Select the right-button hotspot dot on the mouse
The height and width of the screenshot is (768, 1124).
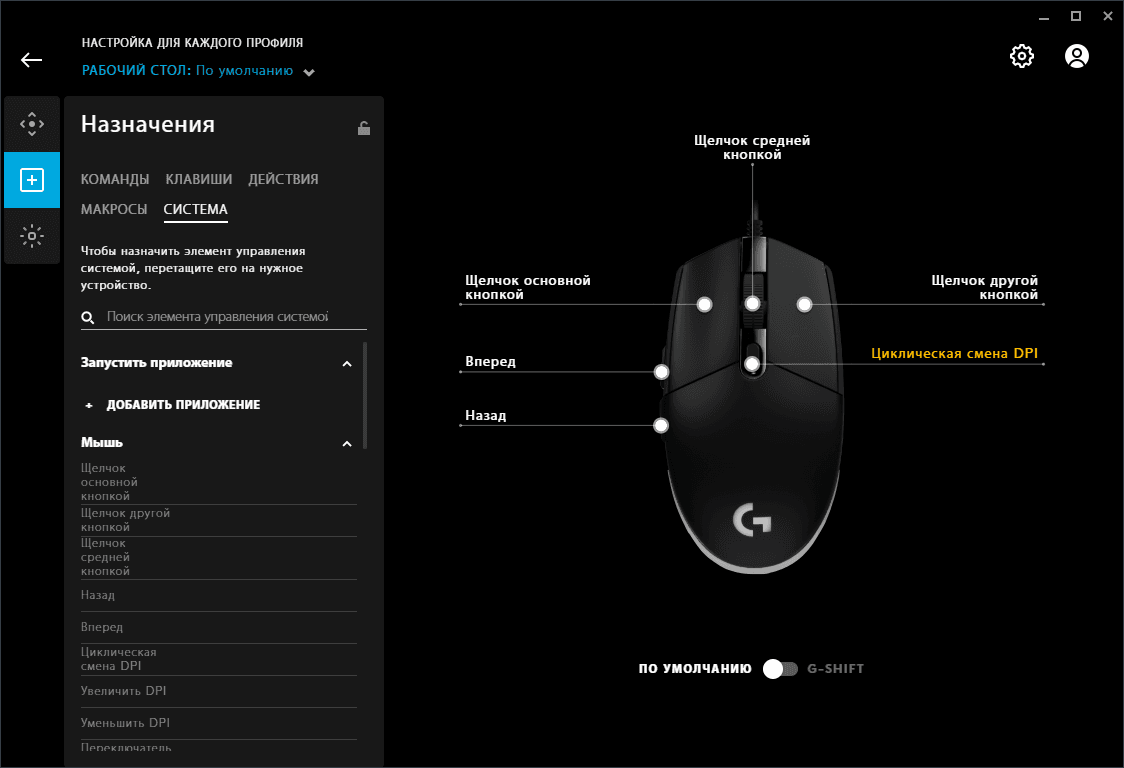[x=804, y=305]
